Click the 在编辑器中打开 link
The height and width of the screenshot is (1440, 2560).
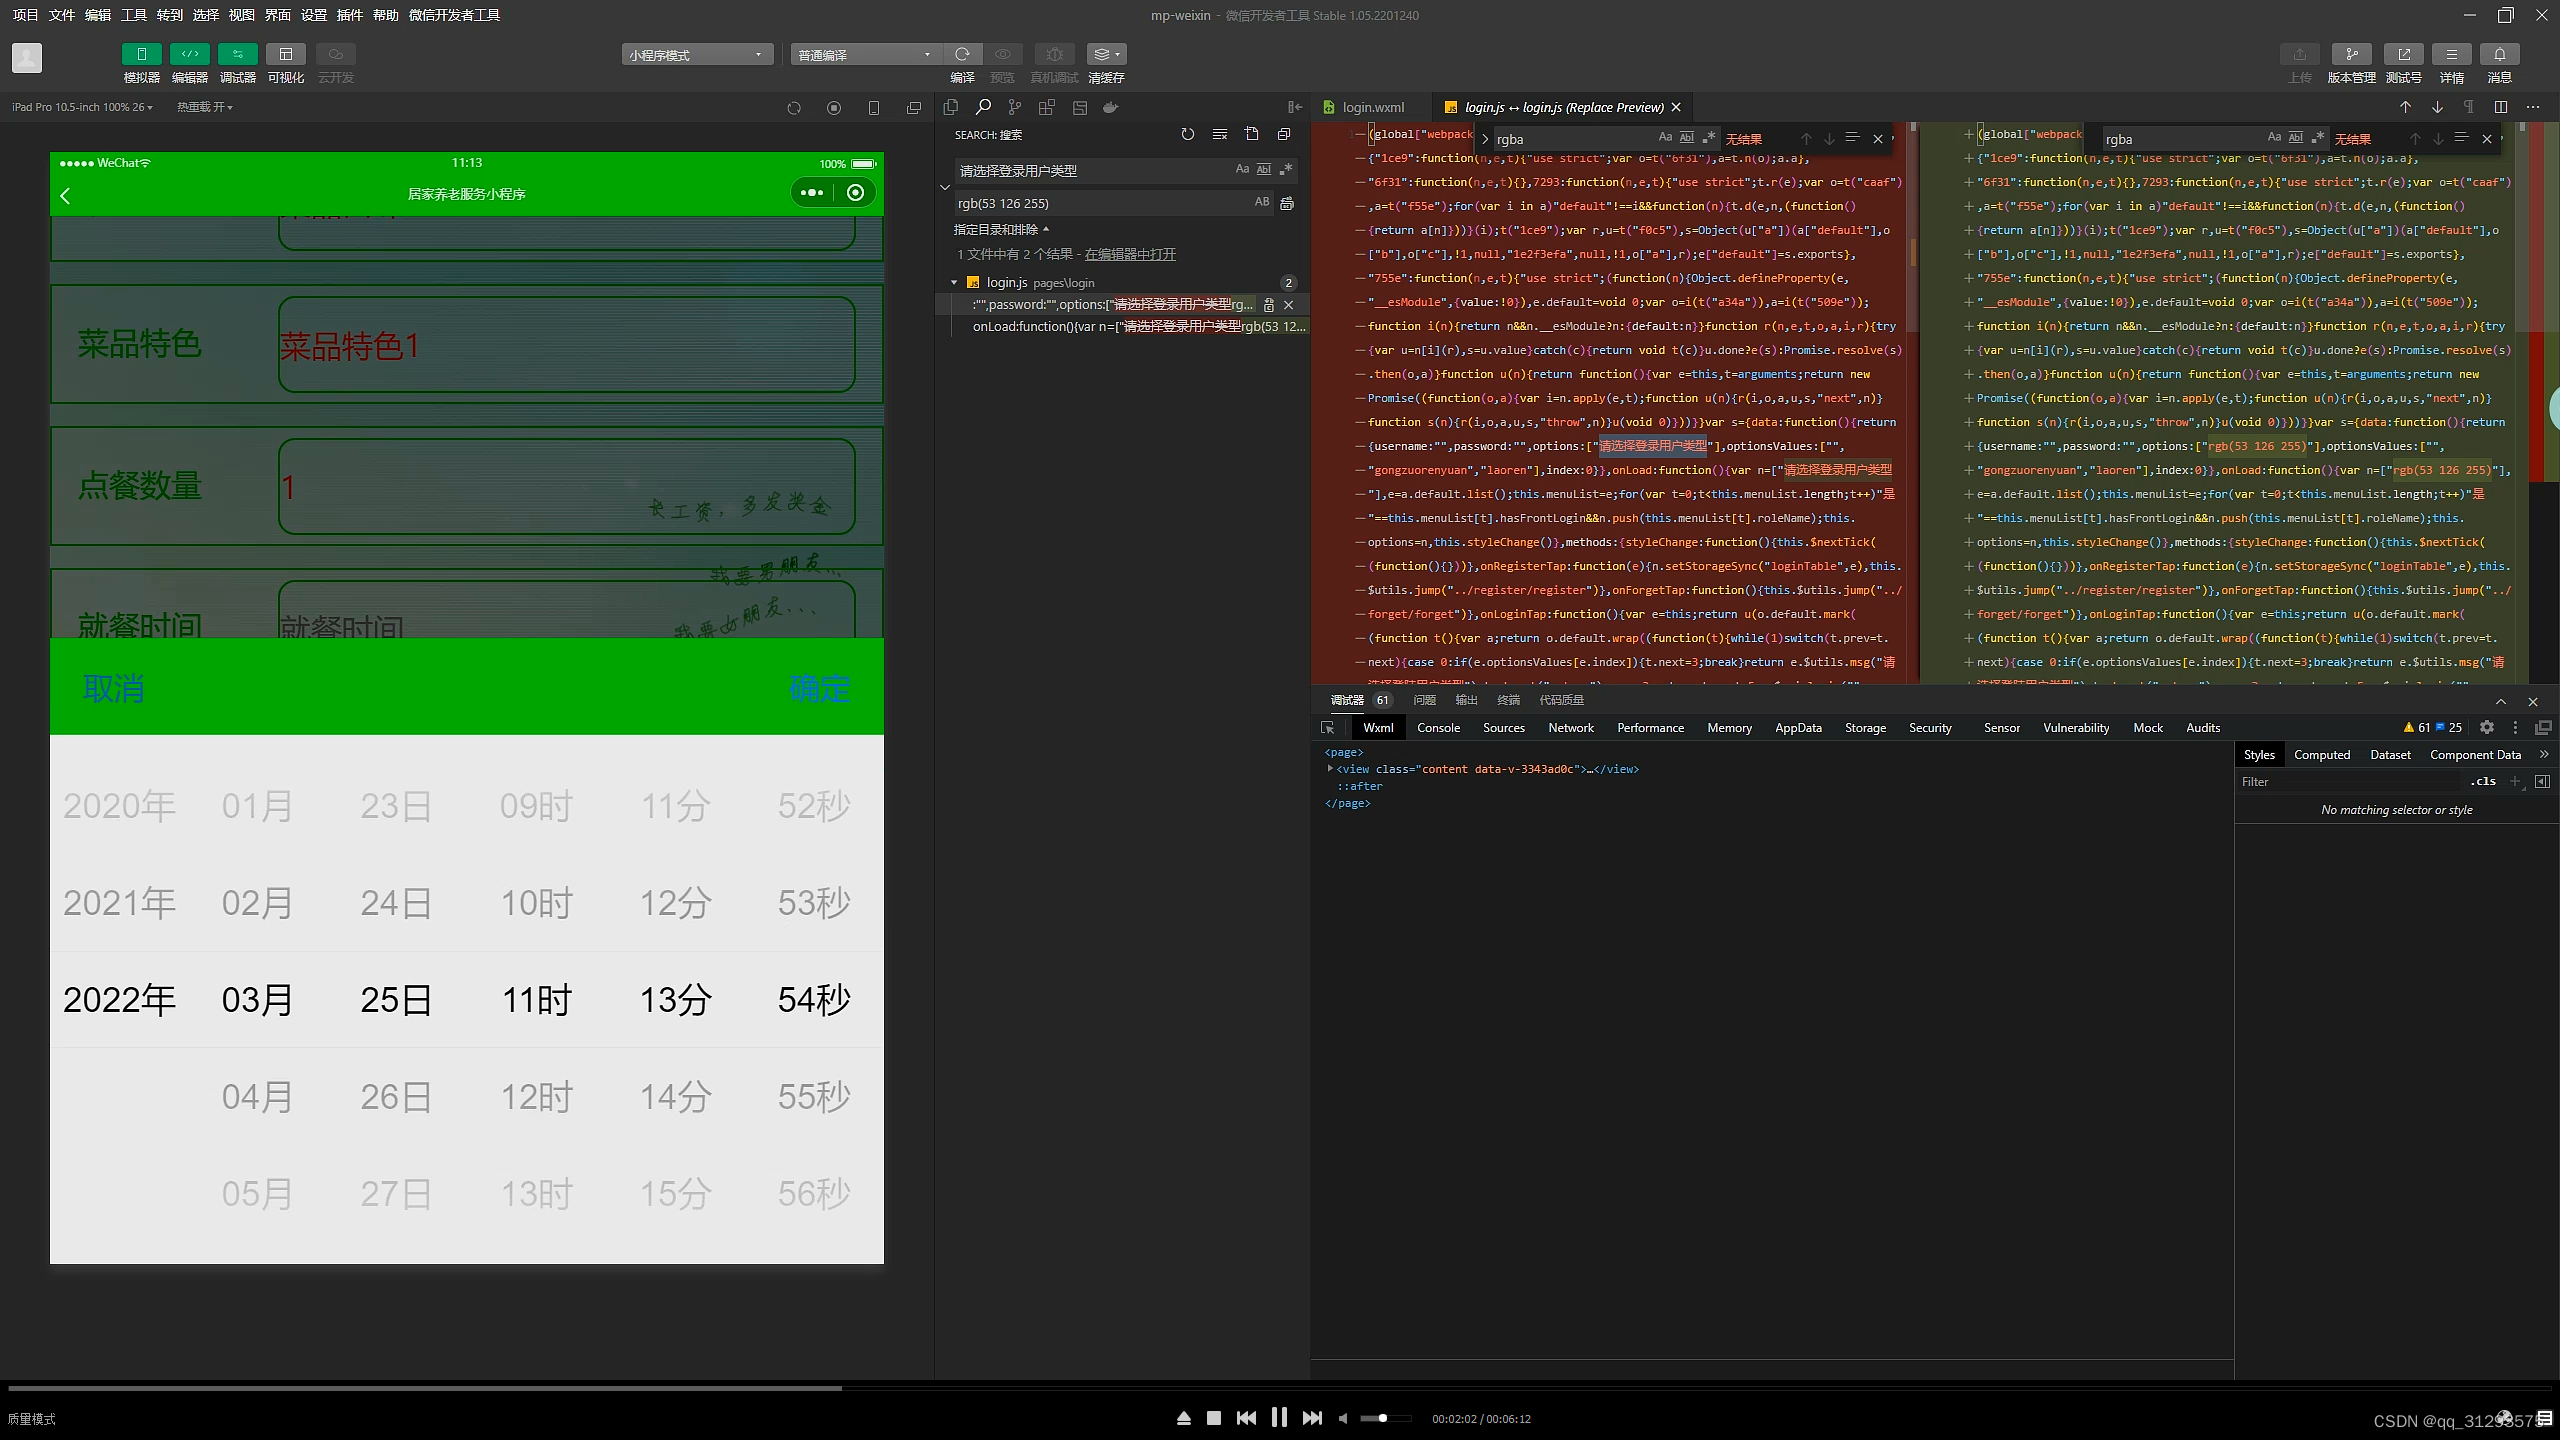click(1130, 255)
